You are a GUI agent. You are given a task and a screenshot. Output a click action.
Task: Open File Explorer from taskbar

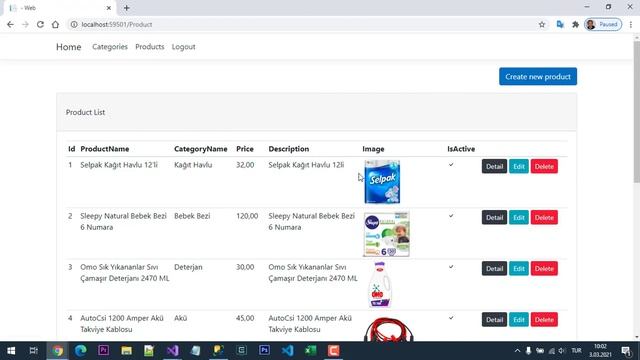[x=126, y=351]
